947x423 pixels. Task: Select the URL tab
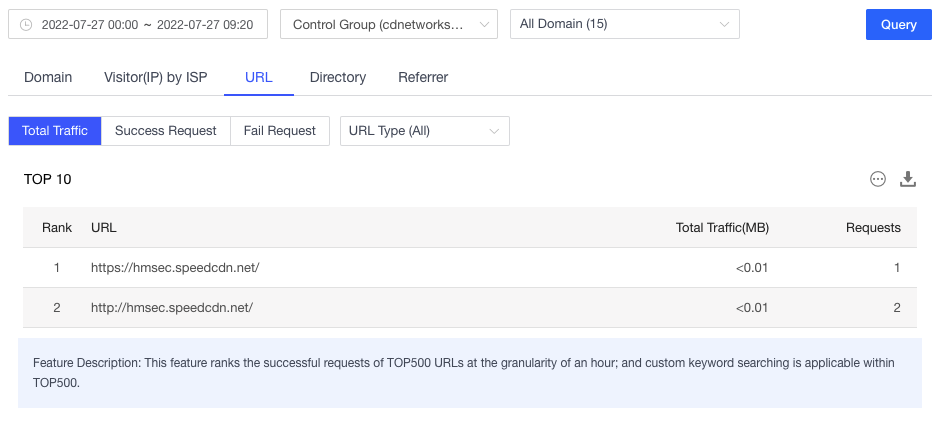pos(259,77)
